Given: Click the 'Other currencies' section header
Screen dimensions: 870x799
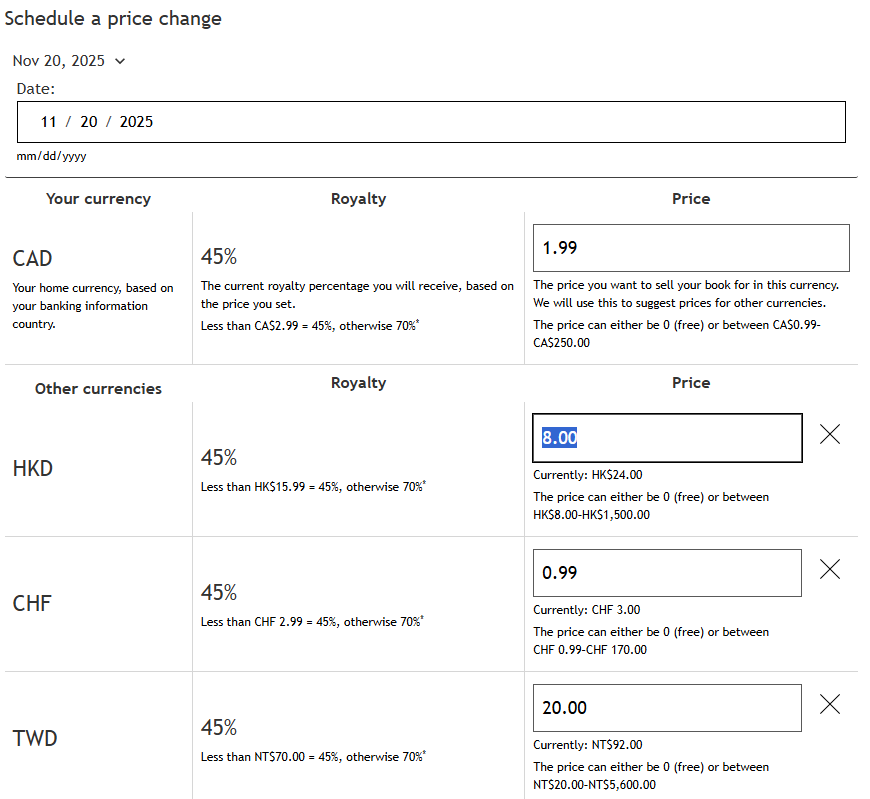Looking at the screenshot, I should click(x=98, y=389).
